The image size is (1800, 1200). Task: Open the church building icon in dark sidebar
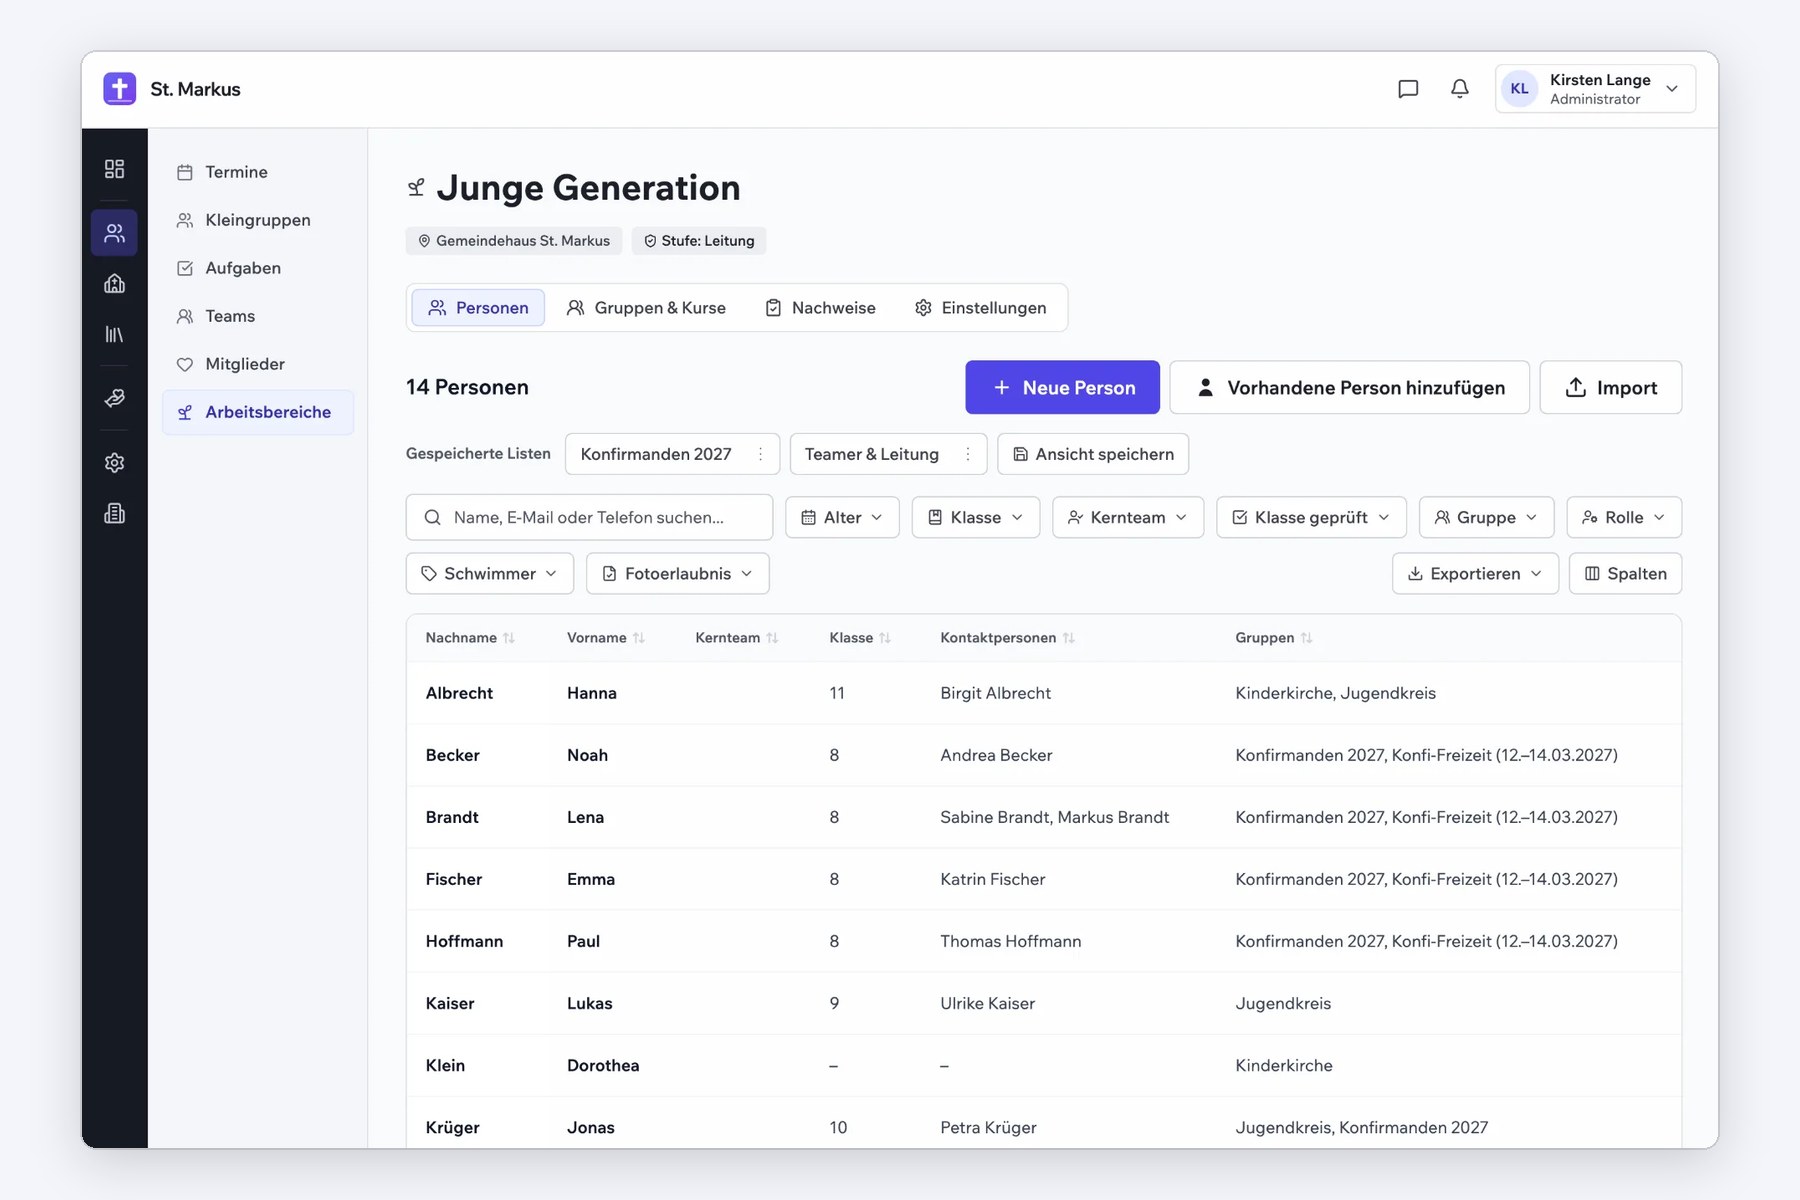pyautogui.click(x=114, y=284)
